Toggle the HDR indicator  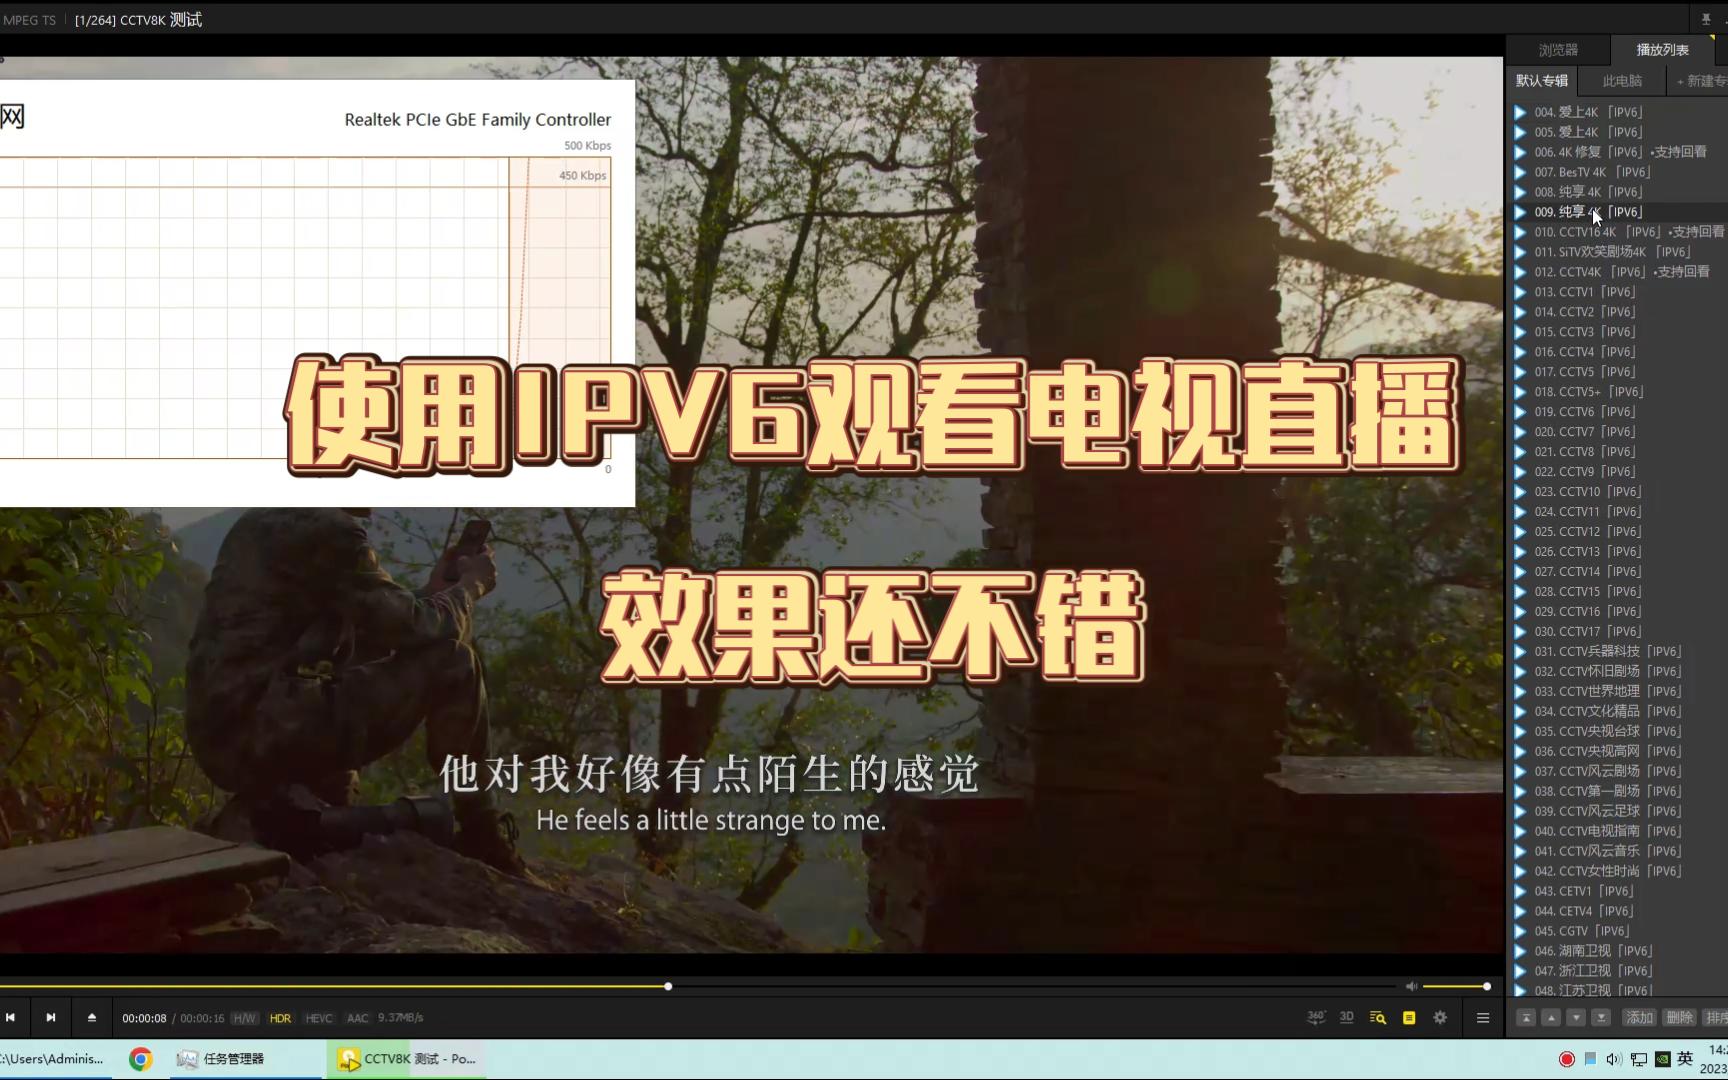280,1018
